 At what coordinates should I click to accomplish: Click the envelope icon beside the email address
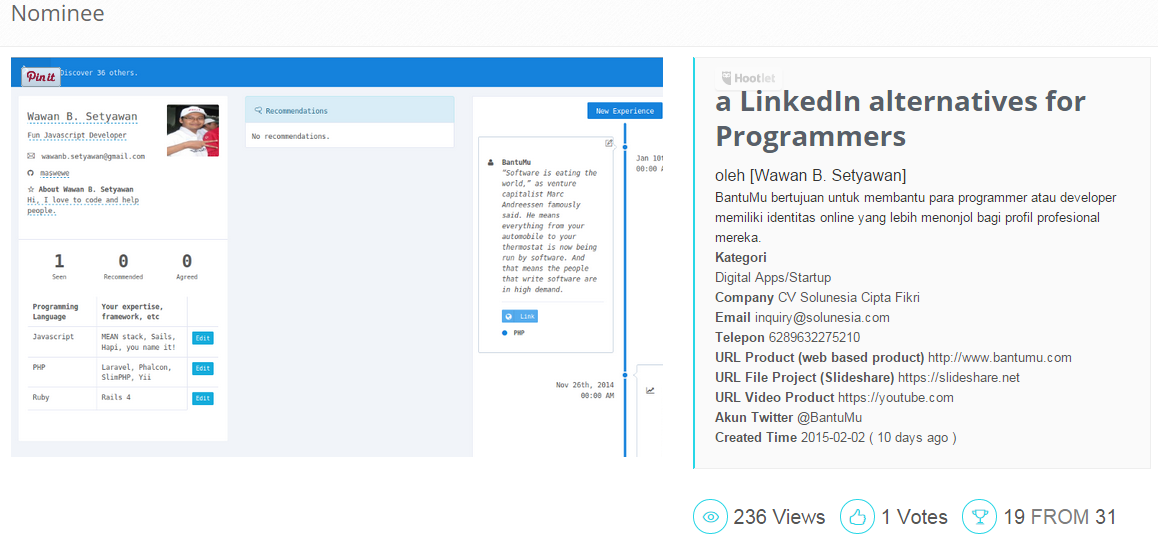click(31, 156)
